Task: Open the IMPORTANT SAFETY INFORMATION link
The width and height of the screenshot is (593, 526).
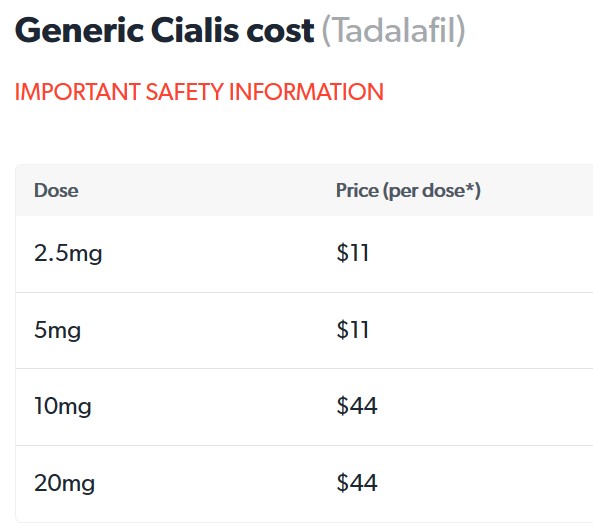Action: click(199, 92)
